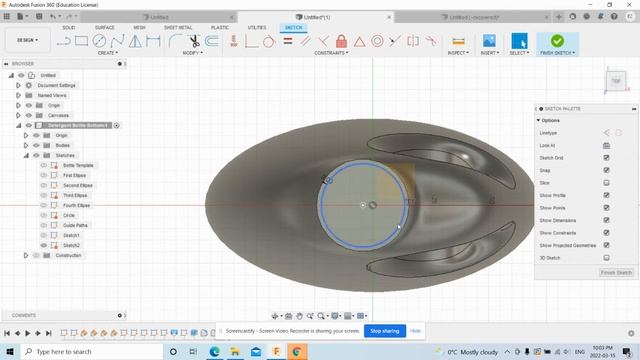This screenshot has height=360, width=640.
Task: Apply the Concentric constraint
Action: [377, 41]
